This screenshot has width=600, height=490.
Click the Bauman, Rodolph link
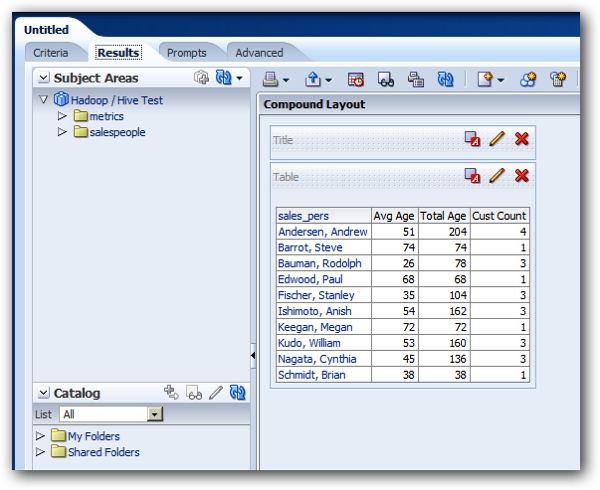(320, 263)
